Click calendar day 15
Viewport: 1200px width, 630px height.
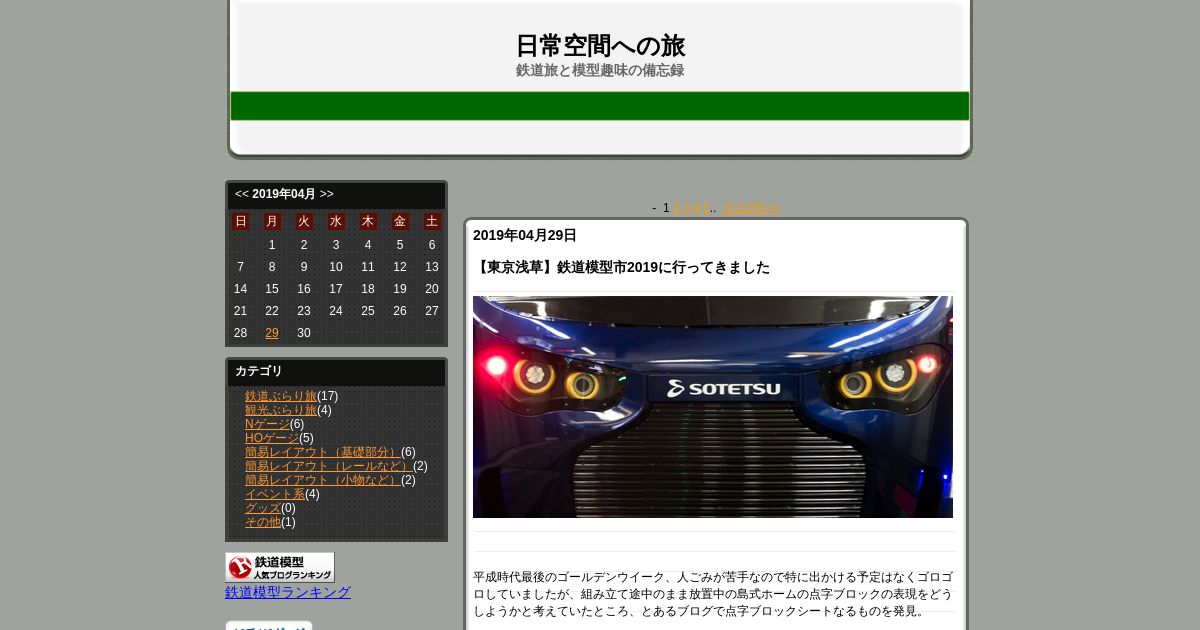coord(272,289)
